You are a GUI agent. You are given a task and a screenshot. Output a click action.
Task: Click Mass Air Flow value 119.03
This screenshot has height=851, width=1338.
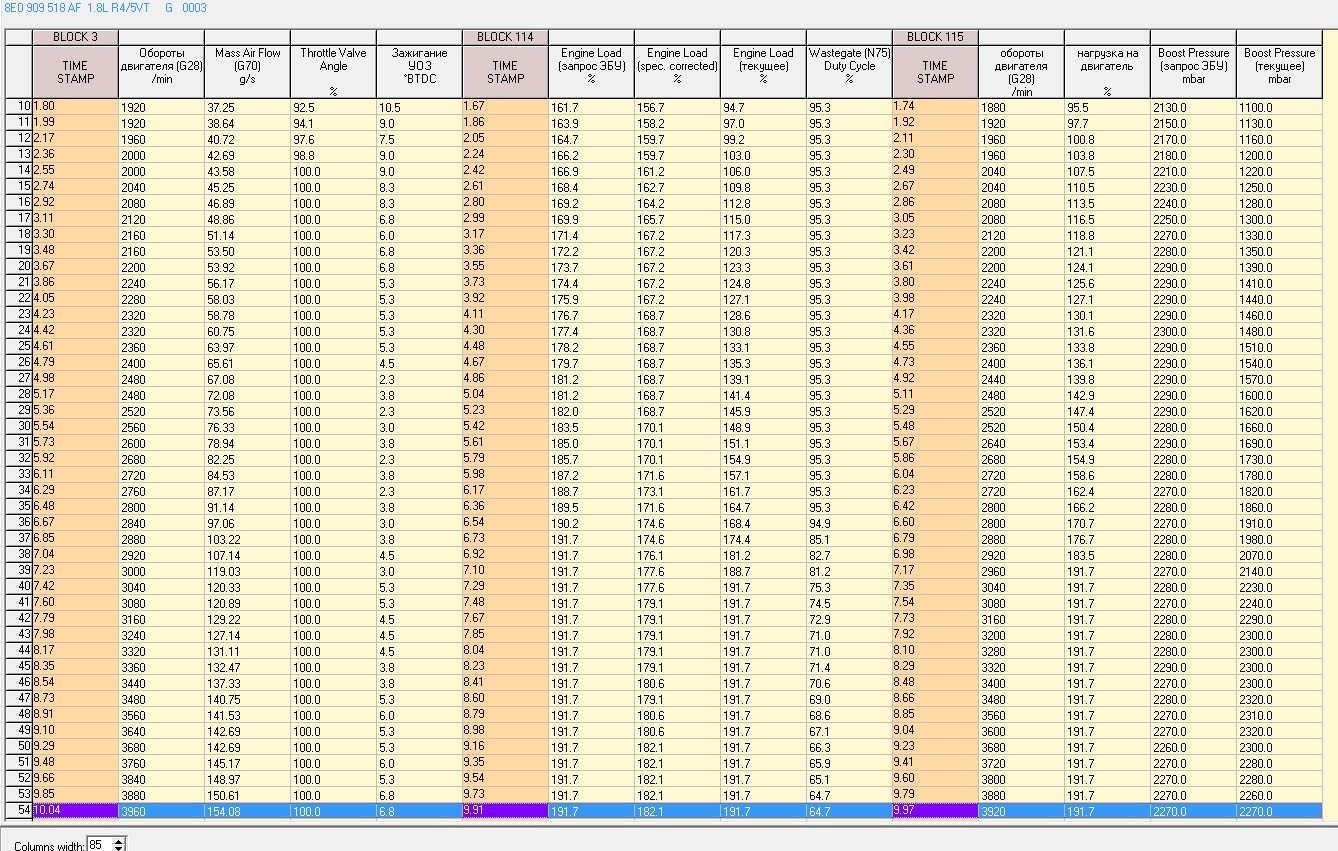pyautogui.click(x=247, y=570)
